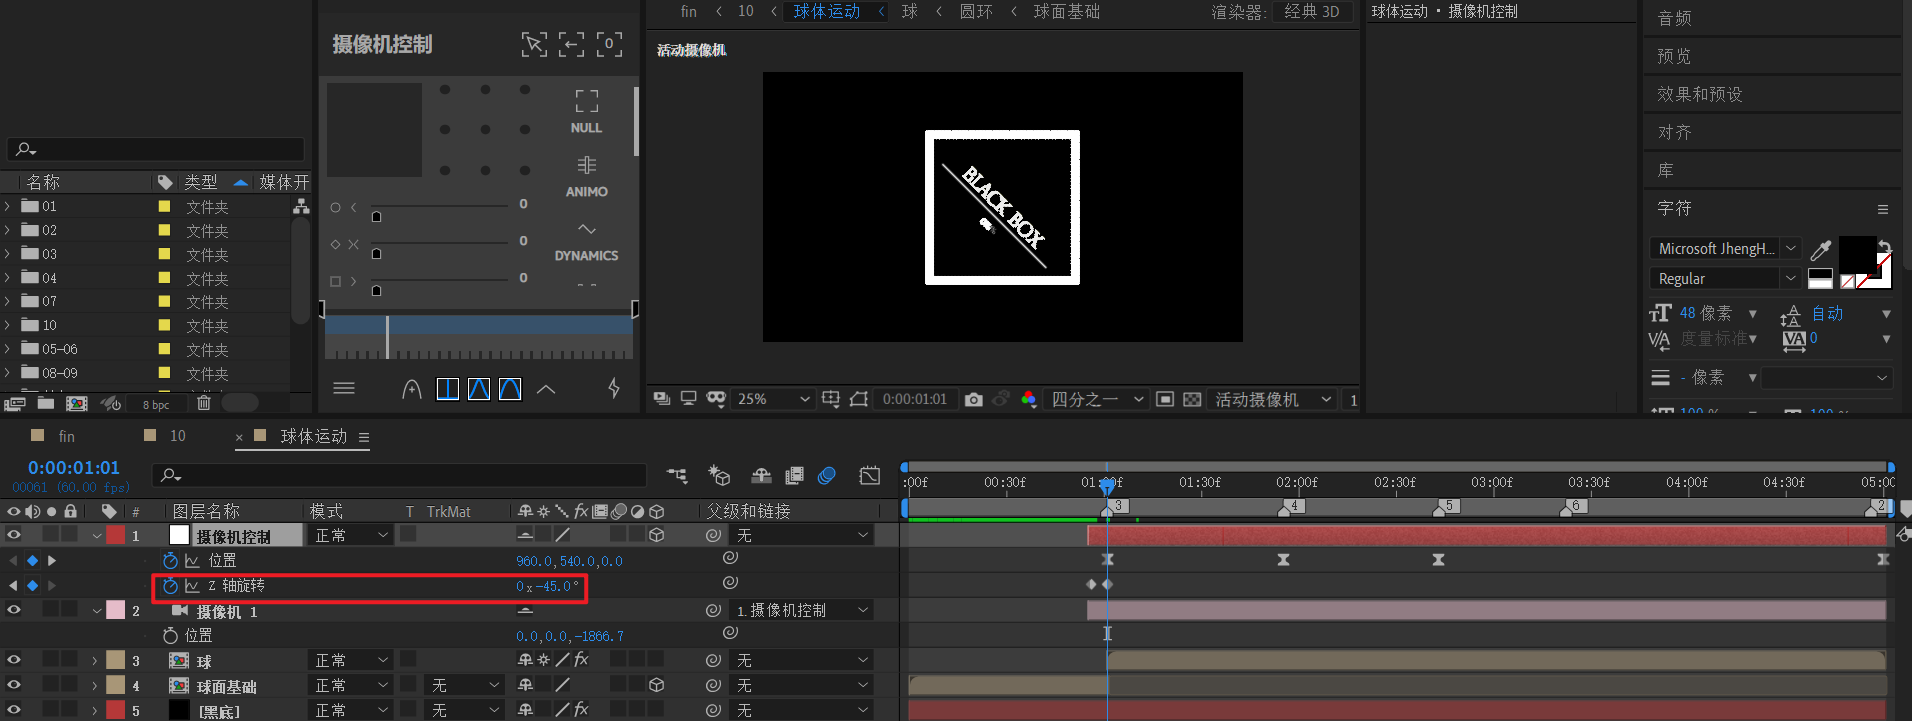Toggle the hide shy layers icon
The height and width of the screenshot is (721, 1912).
coord(761,475)
